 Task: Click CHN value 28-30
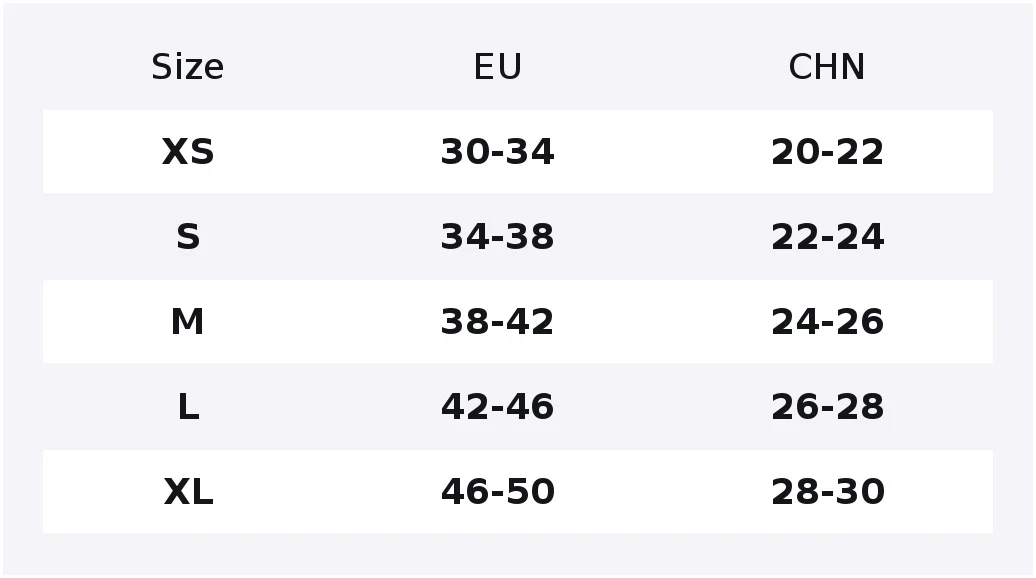click(x=827, y=491)
